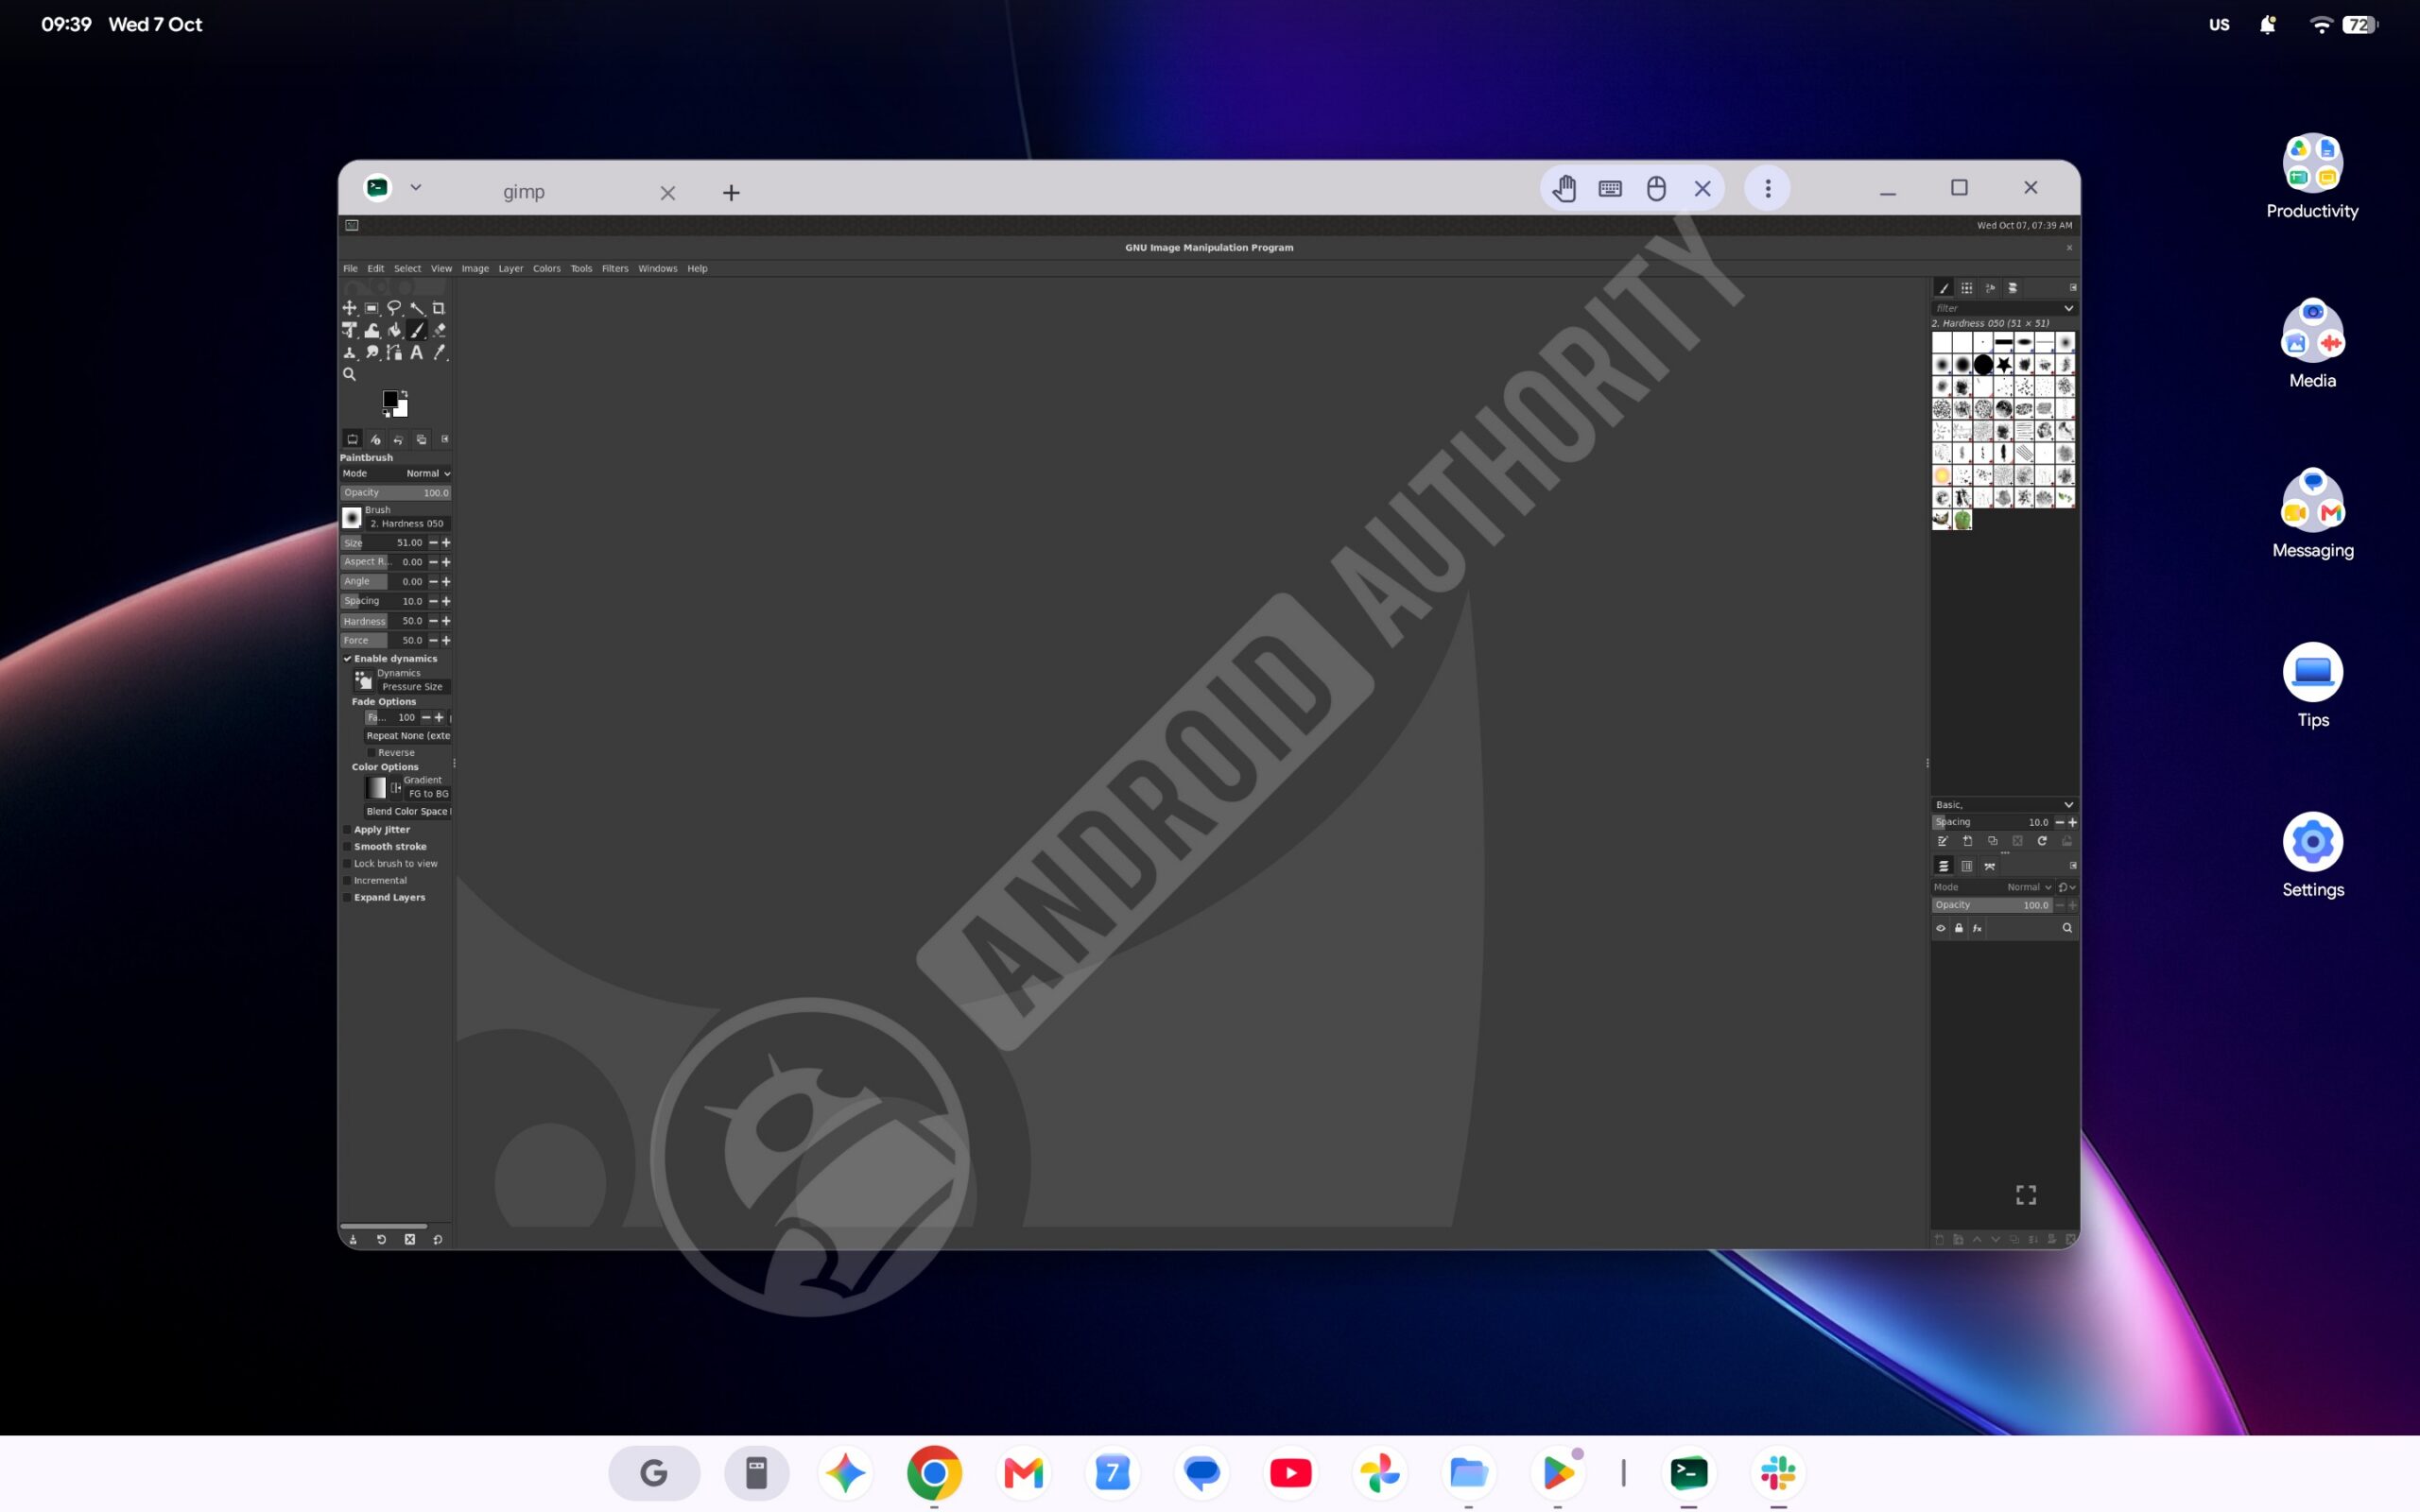Open the Blend Color Space dropdown
This screenshot has width=2420, height=1512.
408,812
